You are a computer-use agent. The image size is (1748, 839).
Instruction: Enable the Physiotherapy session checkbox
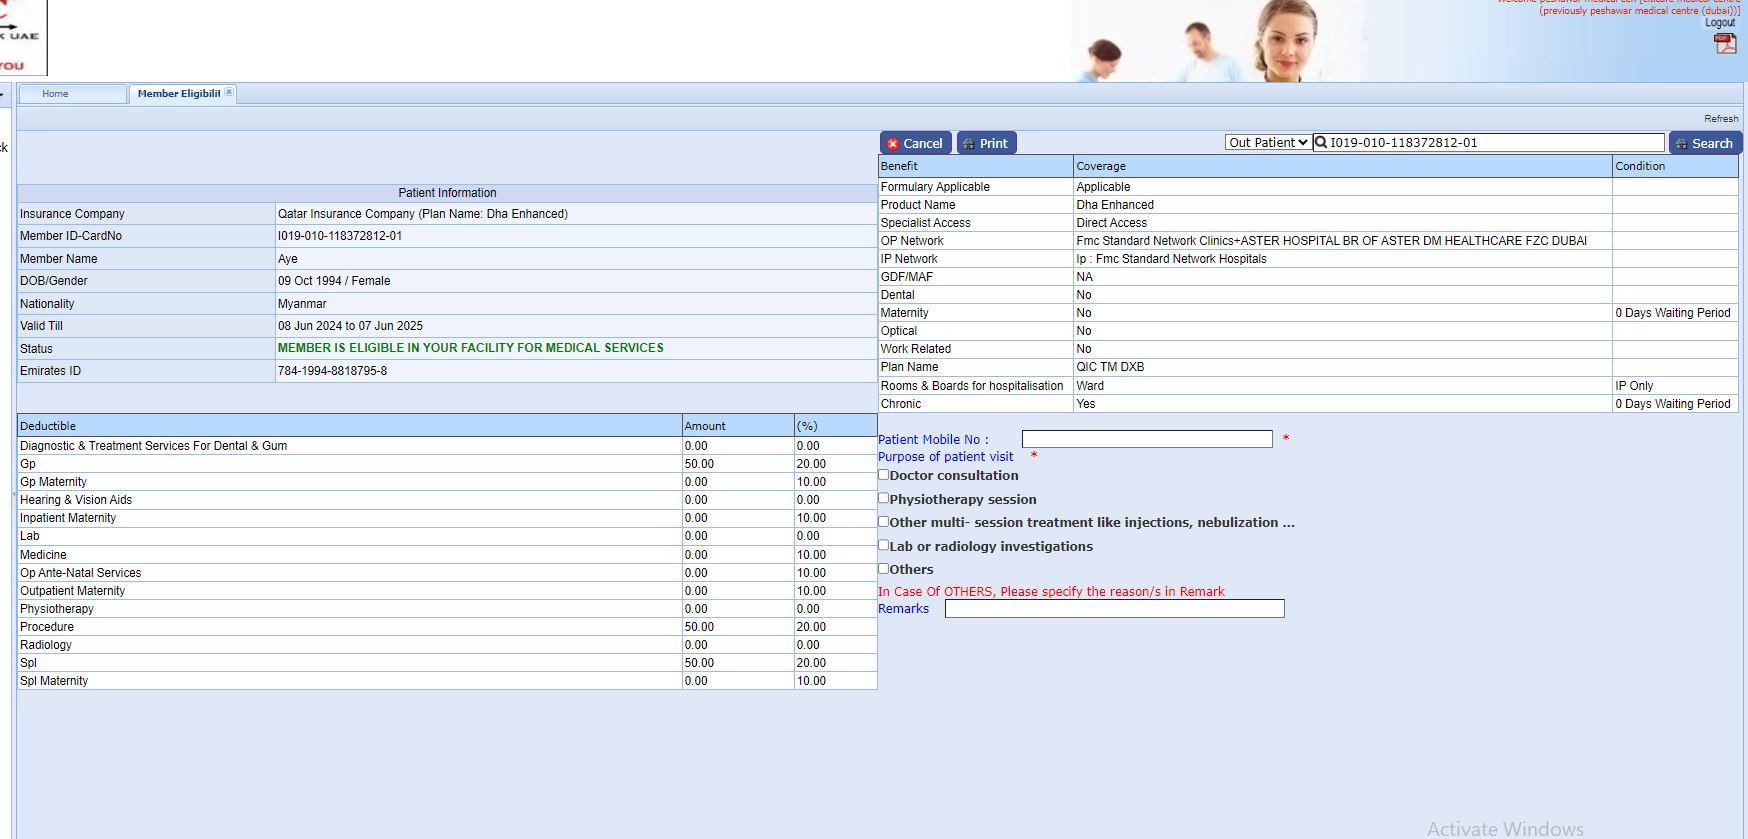(884, 498)
